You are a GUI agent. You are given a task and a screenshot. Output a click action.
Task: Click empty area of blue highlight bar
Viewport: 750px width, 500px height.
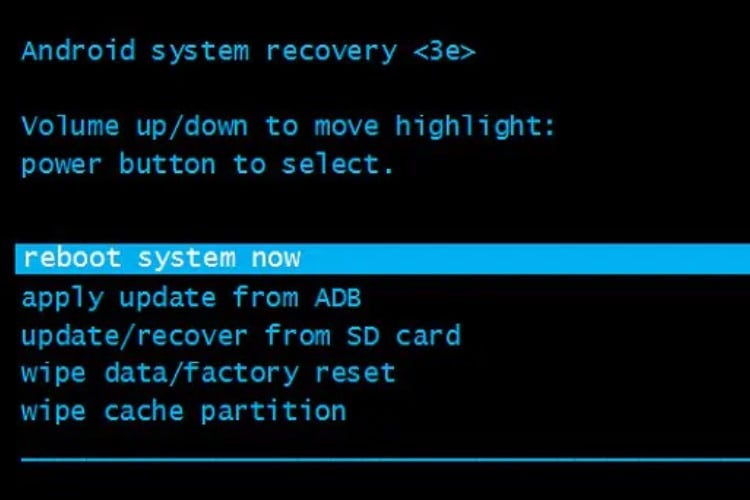[526, 259]
